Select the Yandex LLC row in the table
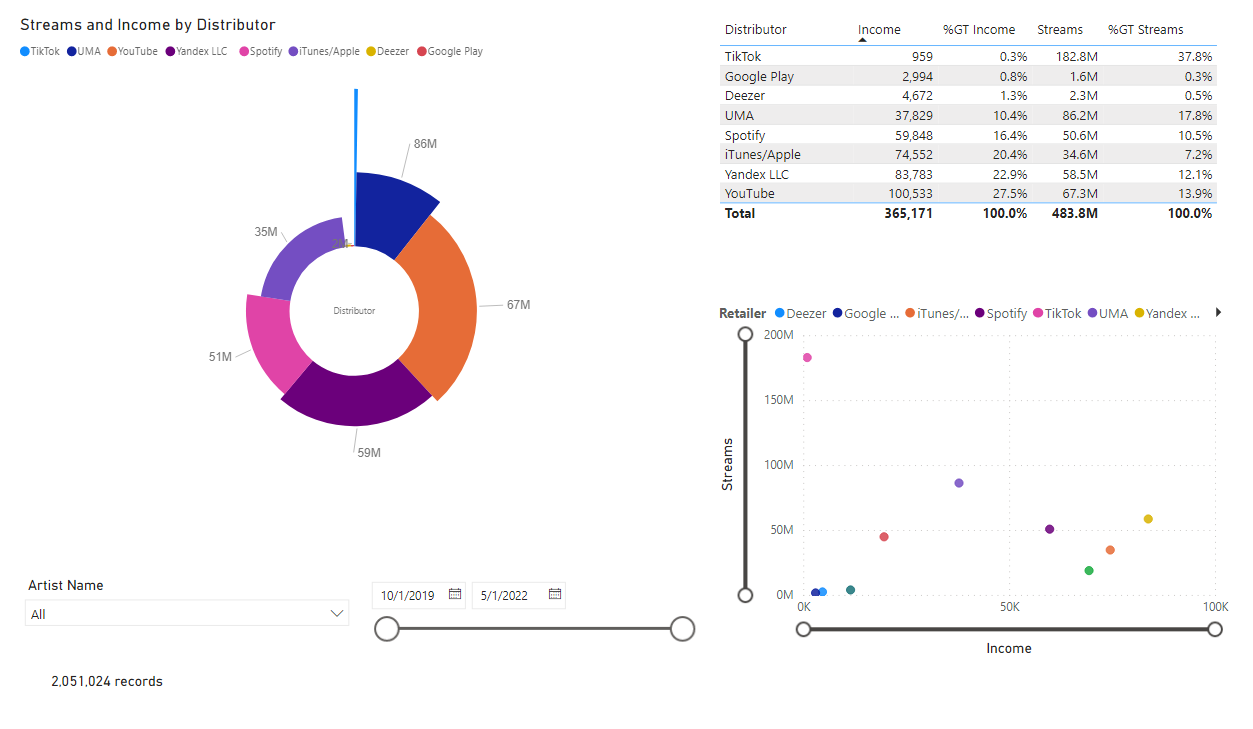The height and width of the screenshot is (729, 1253). 968,174
